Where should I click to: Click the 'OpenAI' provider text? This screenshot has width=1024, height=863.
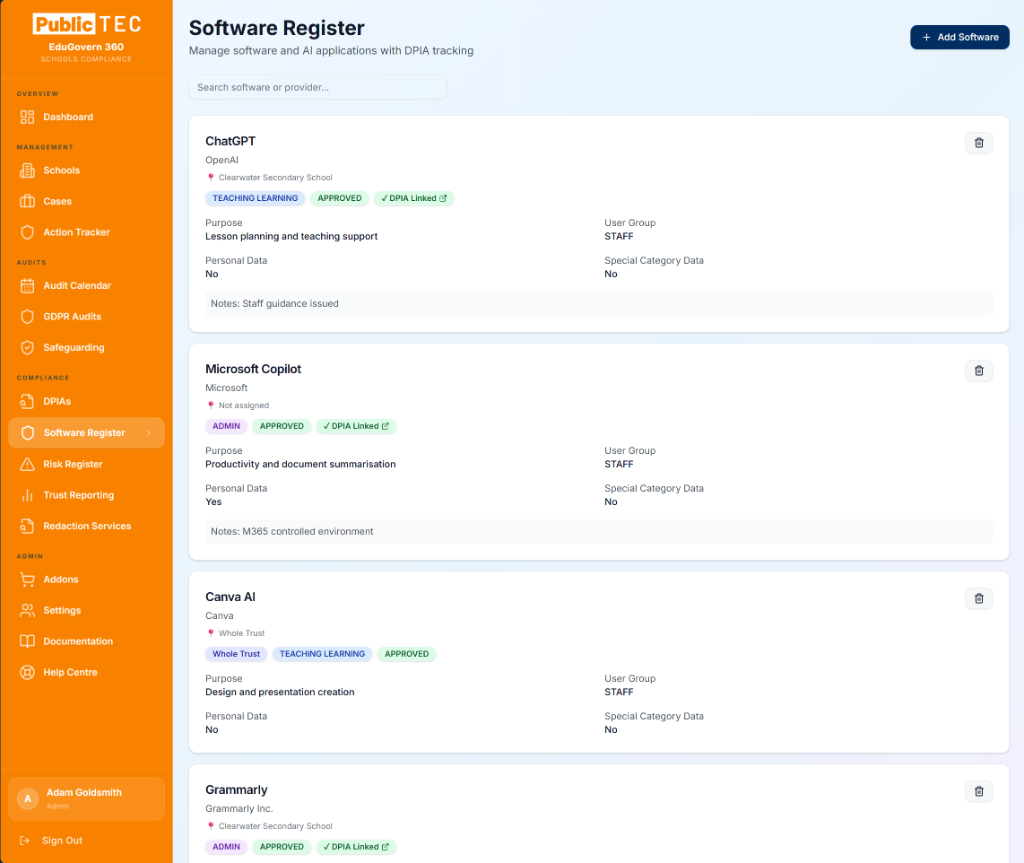point(221,160)
